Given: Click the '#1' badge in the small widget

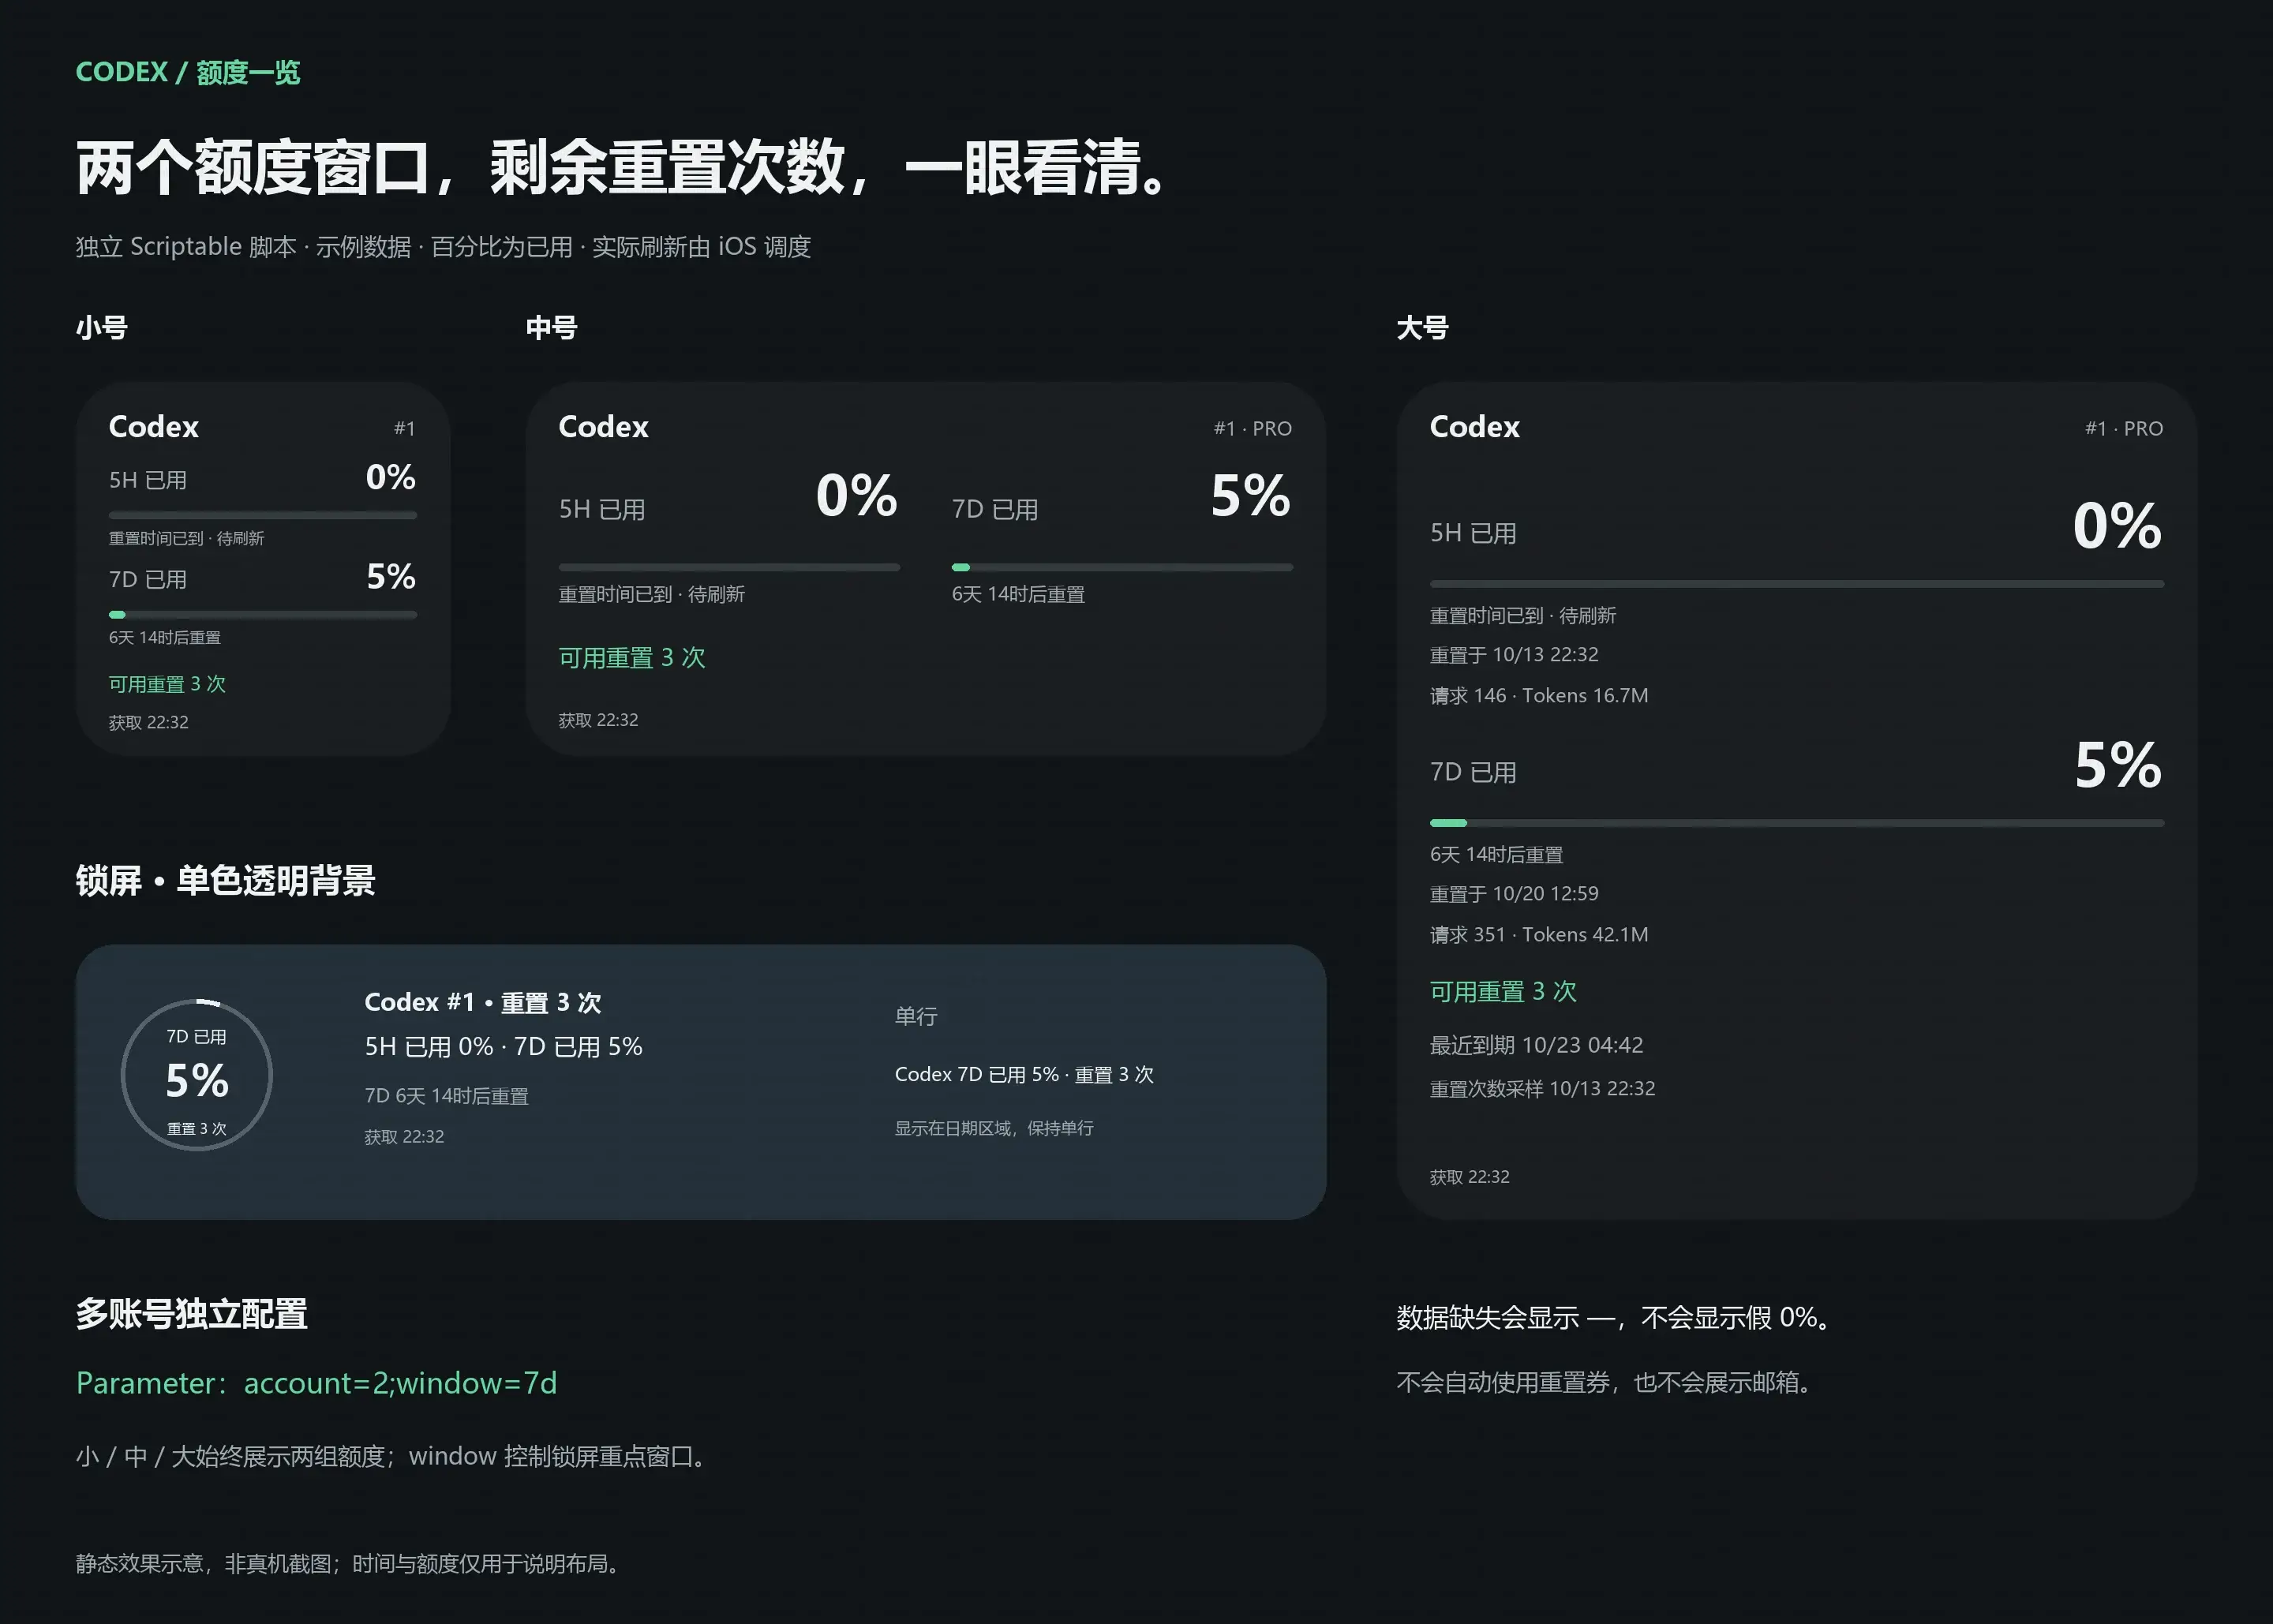Looking at the screenshot, I should pyautogui.click(x=404, y=428).
